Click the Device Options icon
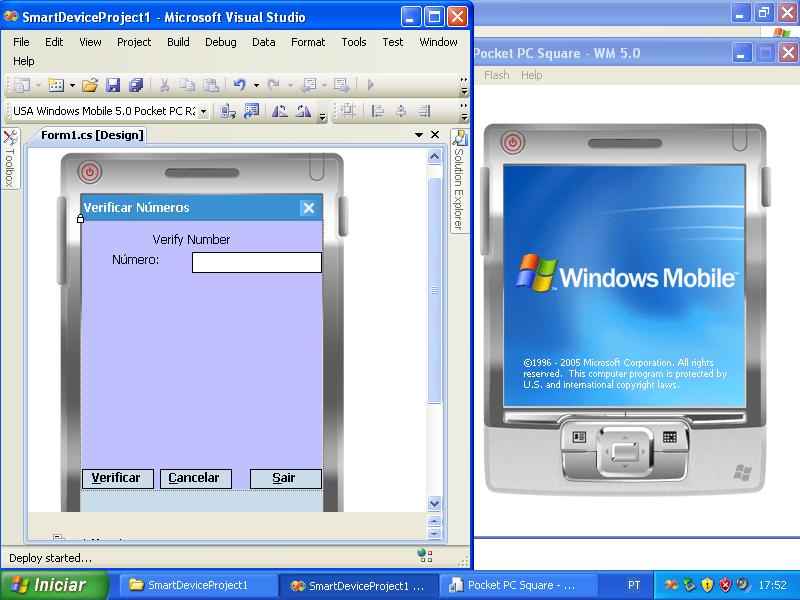The width and height of the screenshot is (800, 600). tap(251, 111)
